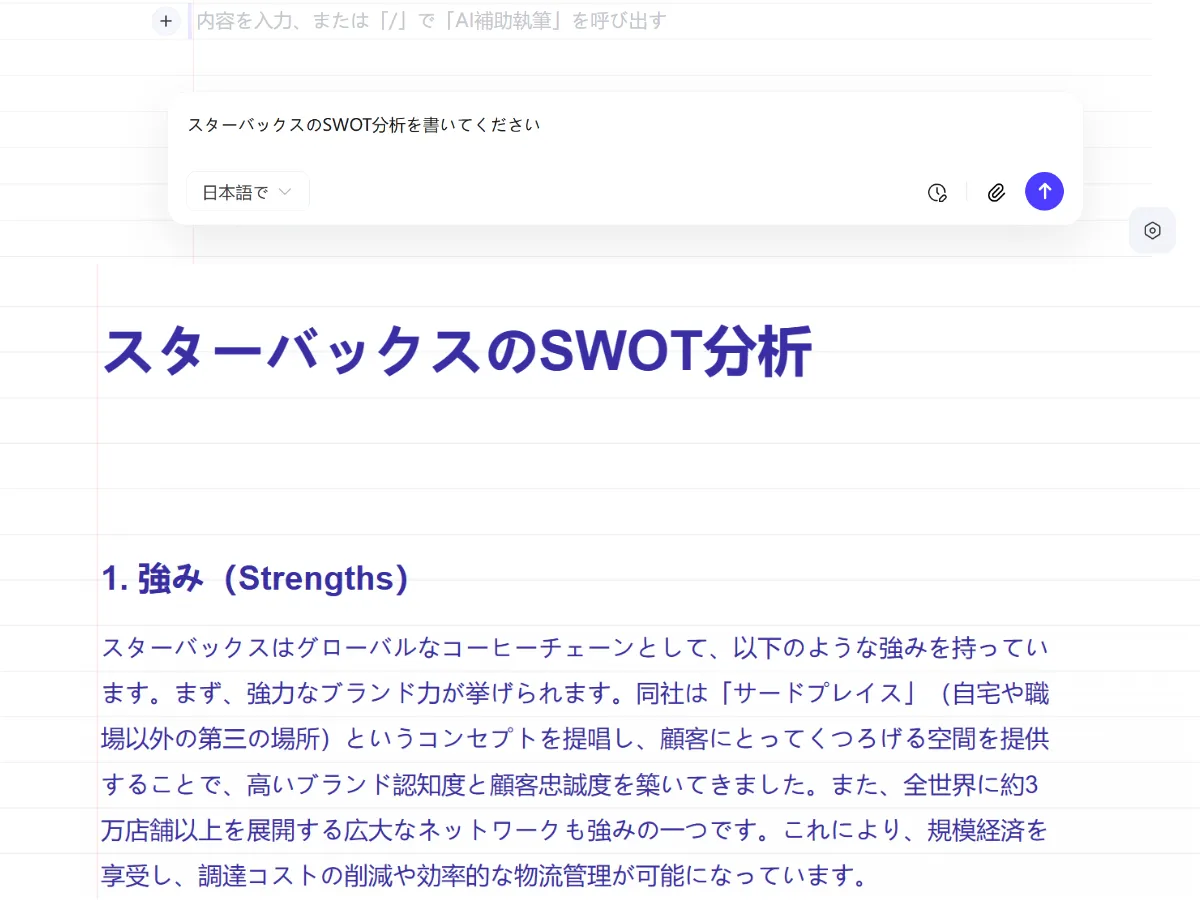1200x900 pixels.
Task: Click the paperclip attachment icon
Action: coord(996,192)
